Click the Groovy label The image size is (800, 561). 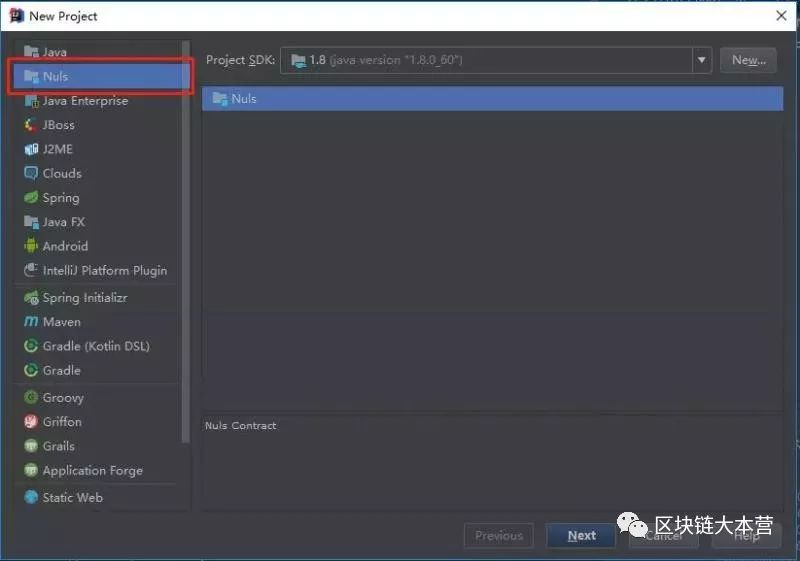(63, 397)
